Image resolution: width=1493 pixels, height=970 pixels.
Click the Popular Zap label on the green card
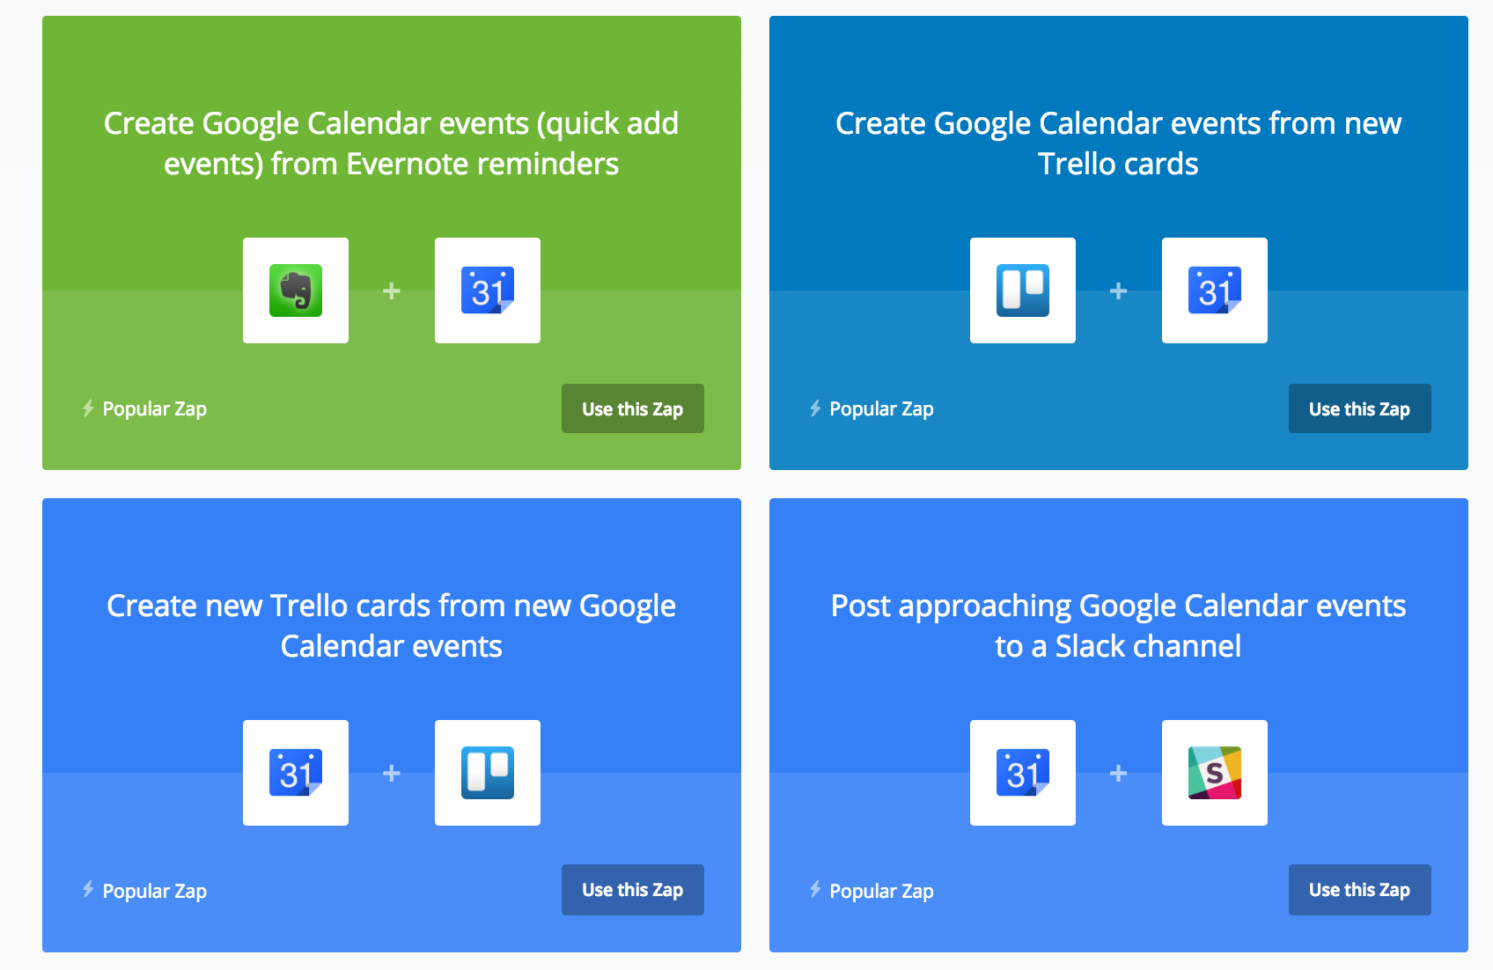click(154, 409)
